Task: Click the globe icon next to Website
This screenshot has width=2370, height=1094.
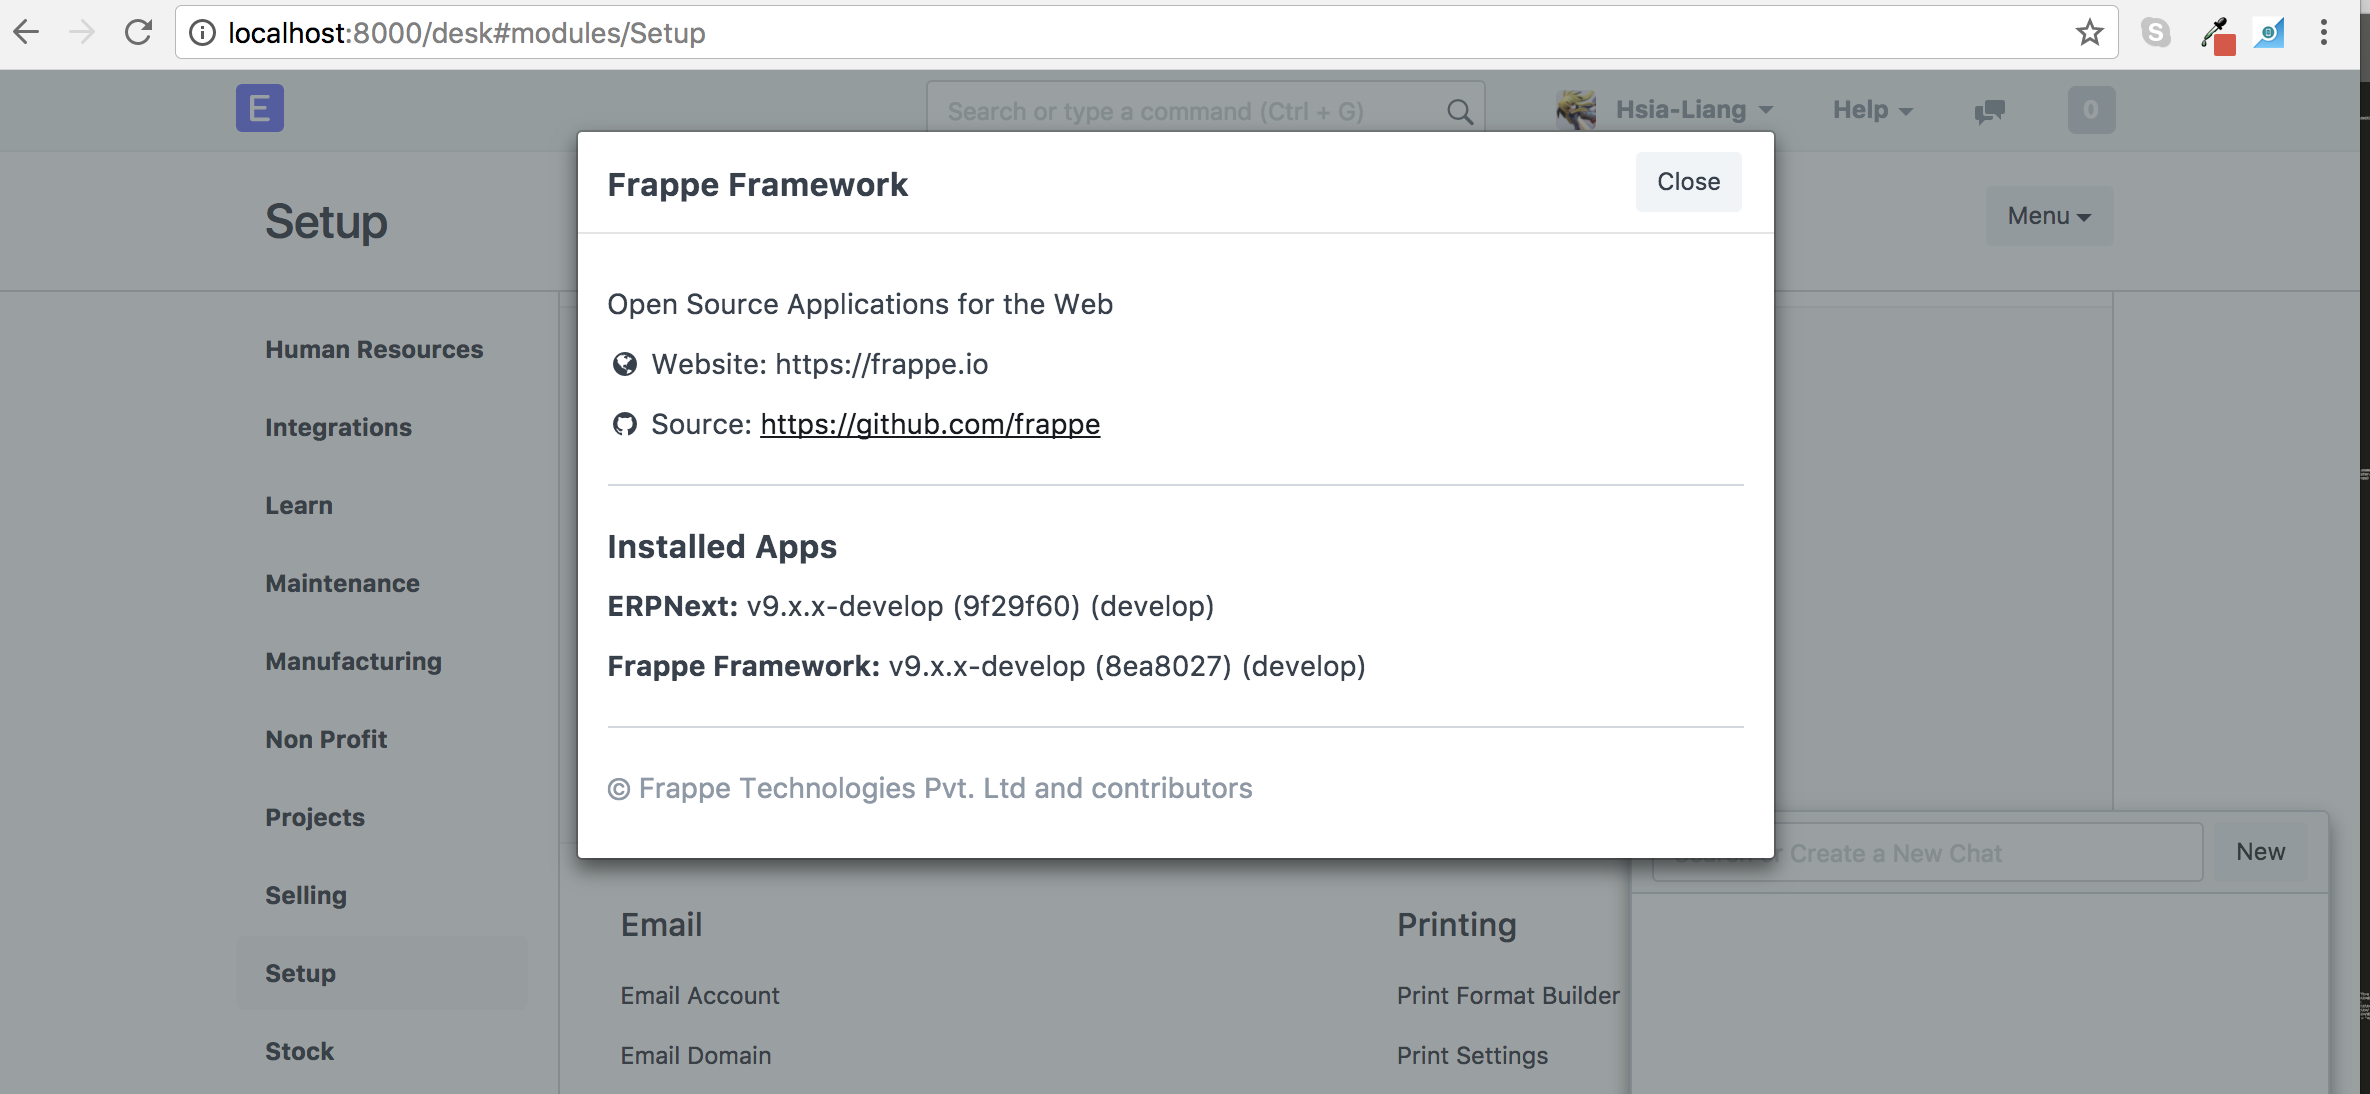Action: [x=624, y=364]
